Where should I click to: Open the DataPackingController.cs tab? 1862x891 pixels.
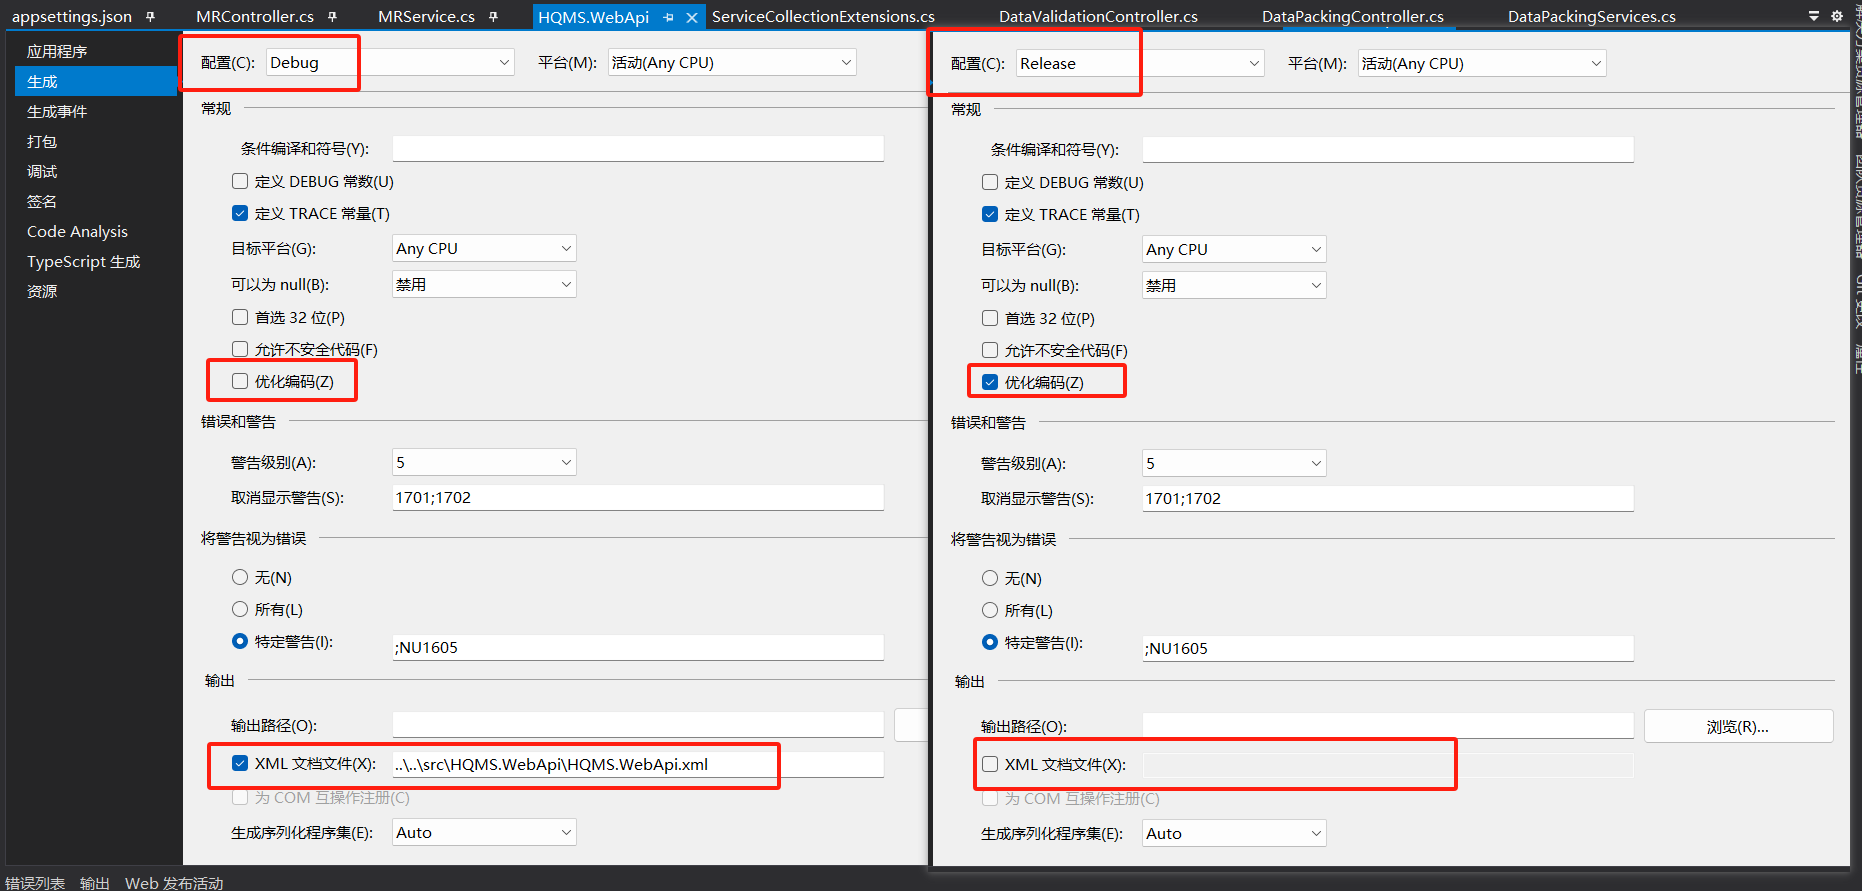(1352, 16)
